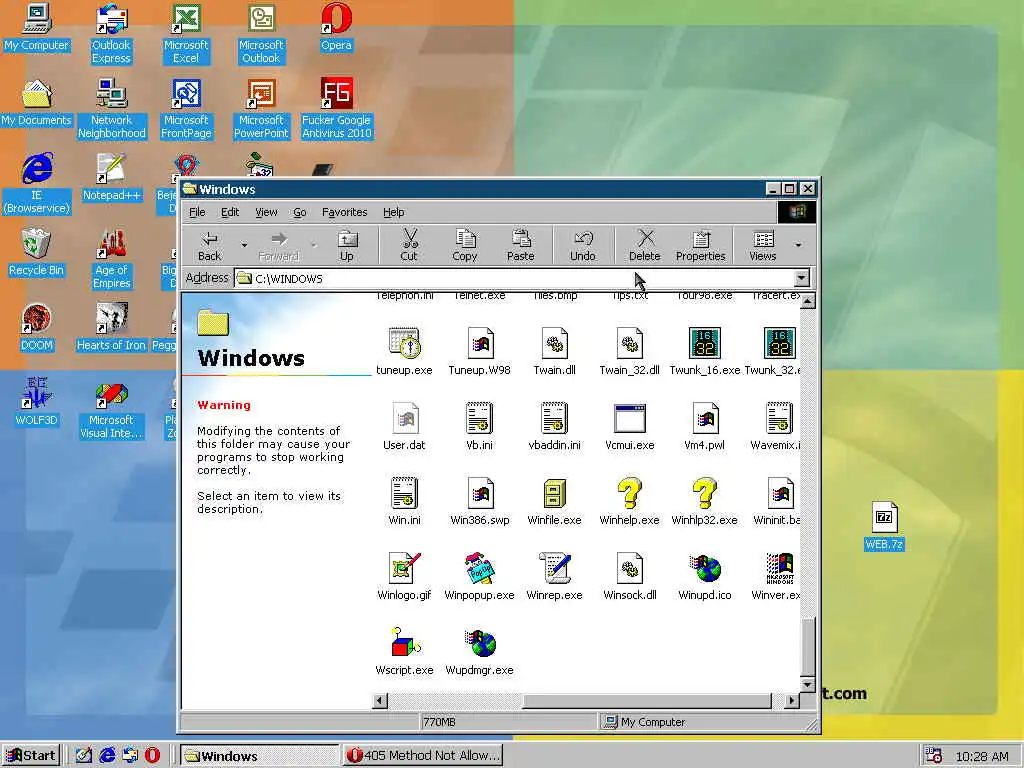Select the Twain_32.dll file
Image resolution: width=1024 pixels, height=768 pixels.
click(630, 351)
